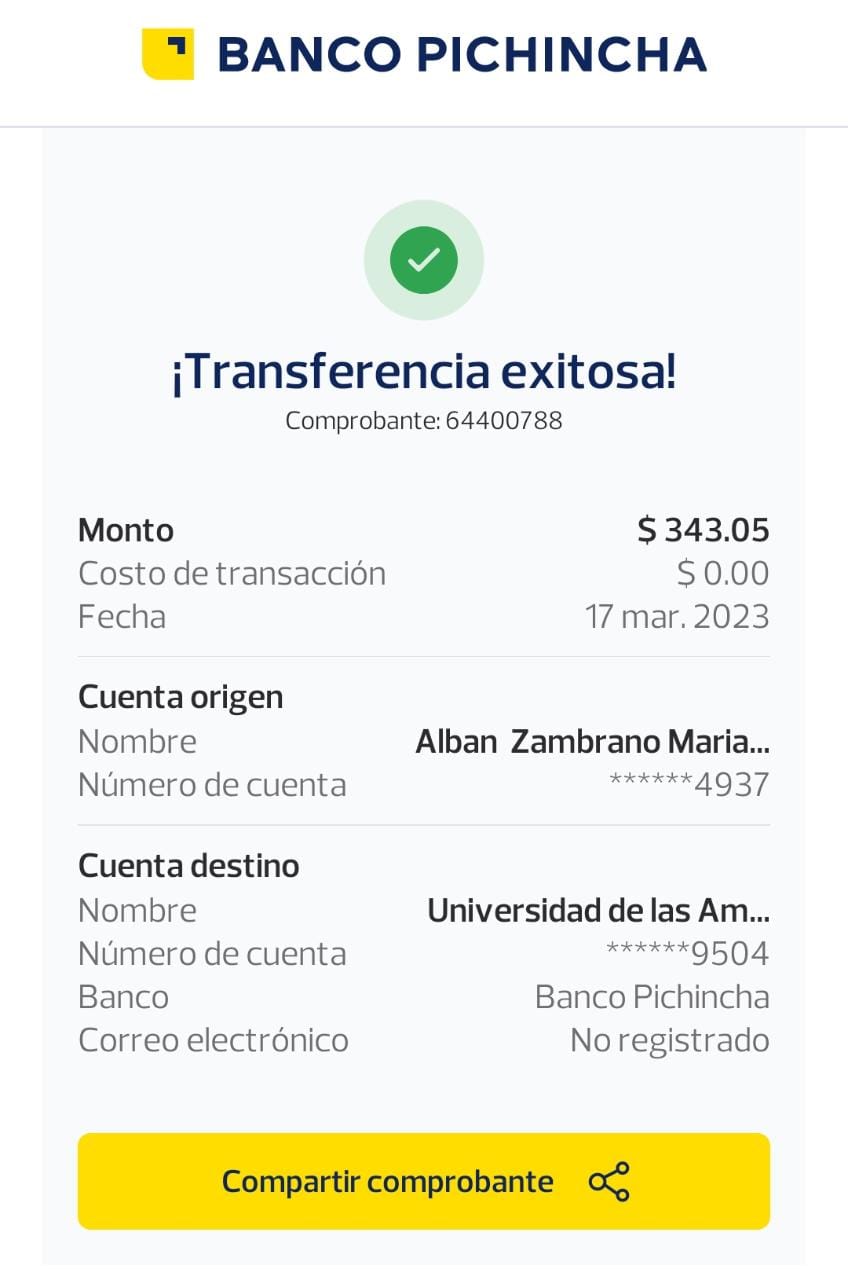This screenshot has height=1280, width=848.
Task: Click the Comprobante number 64400788
Action: click(x=504, y=421)
